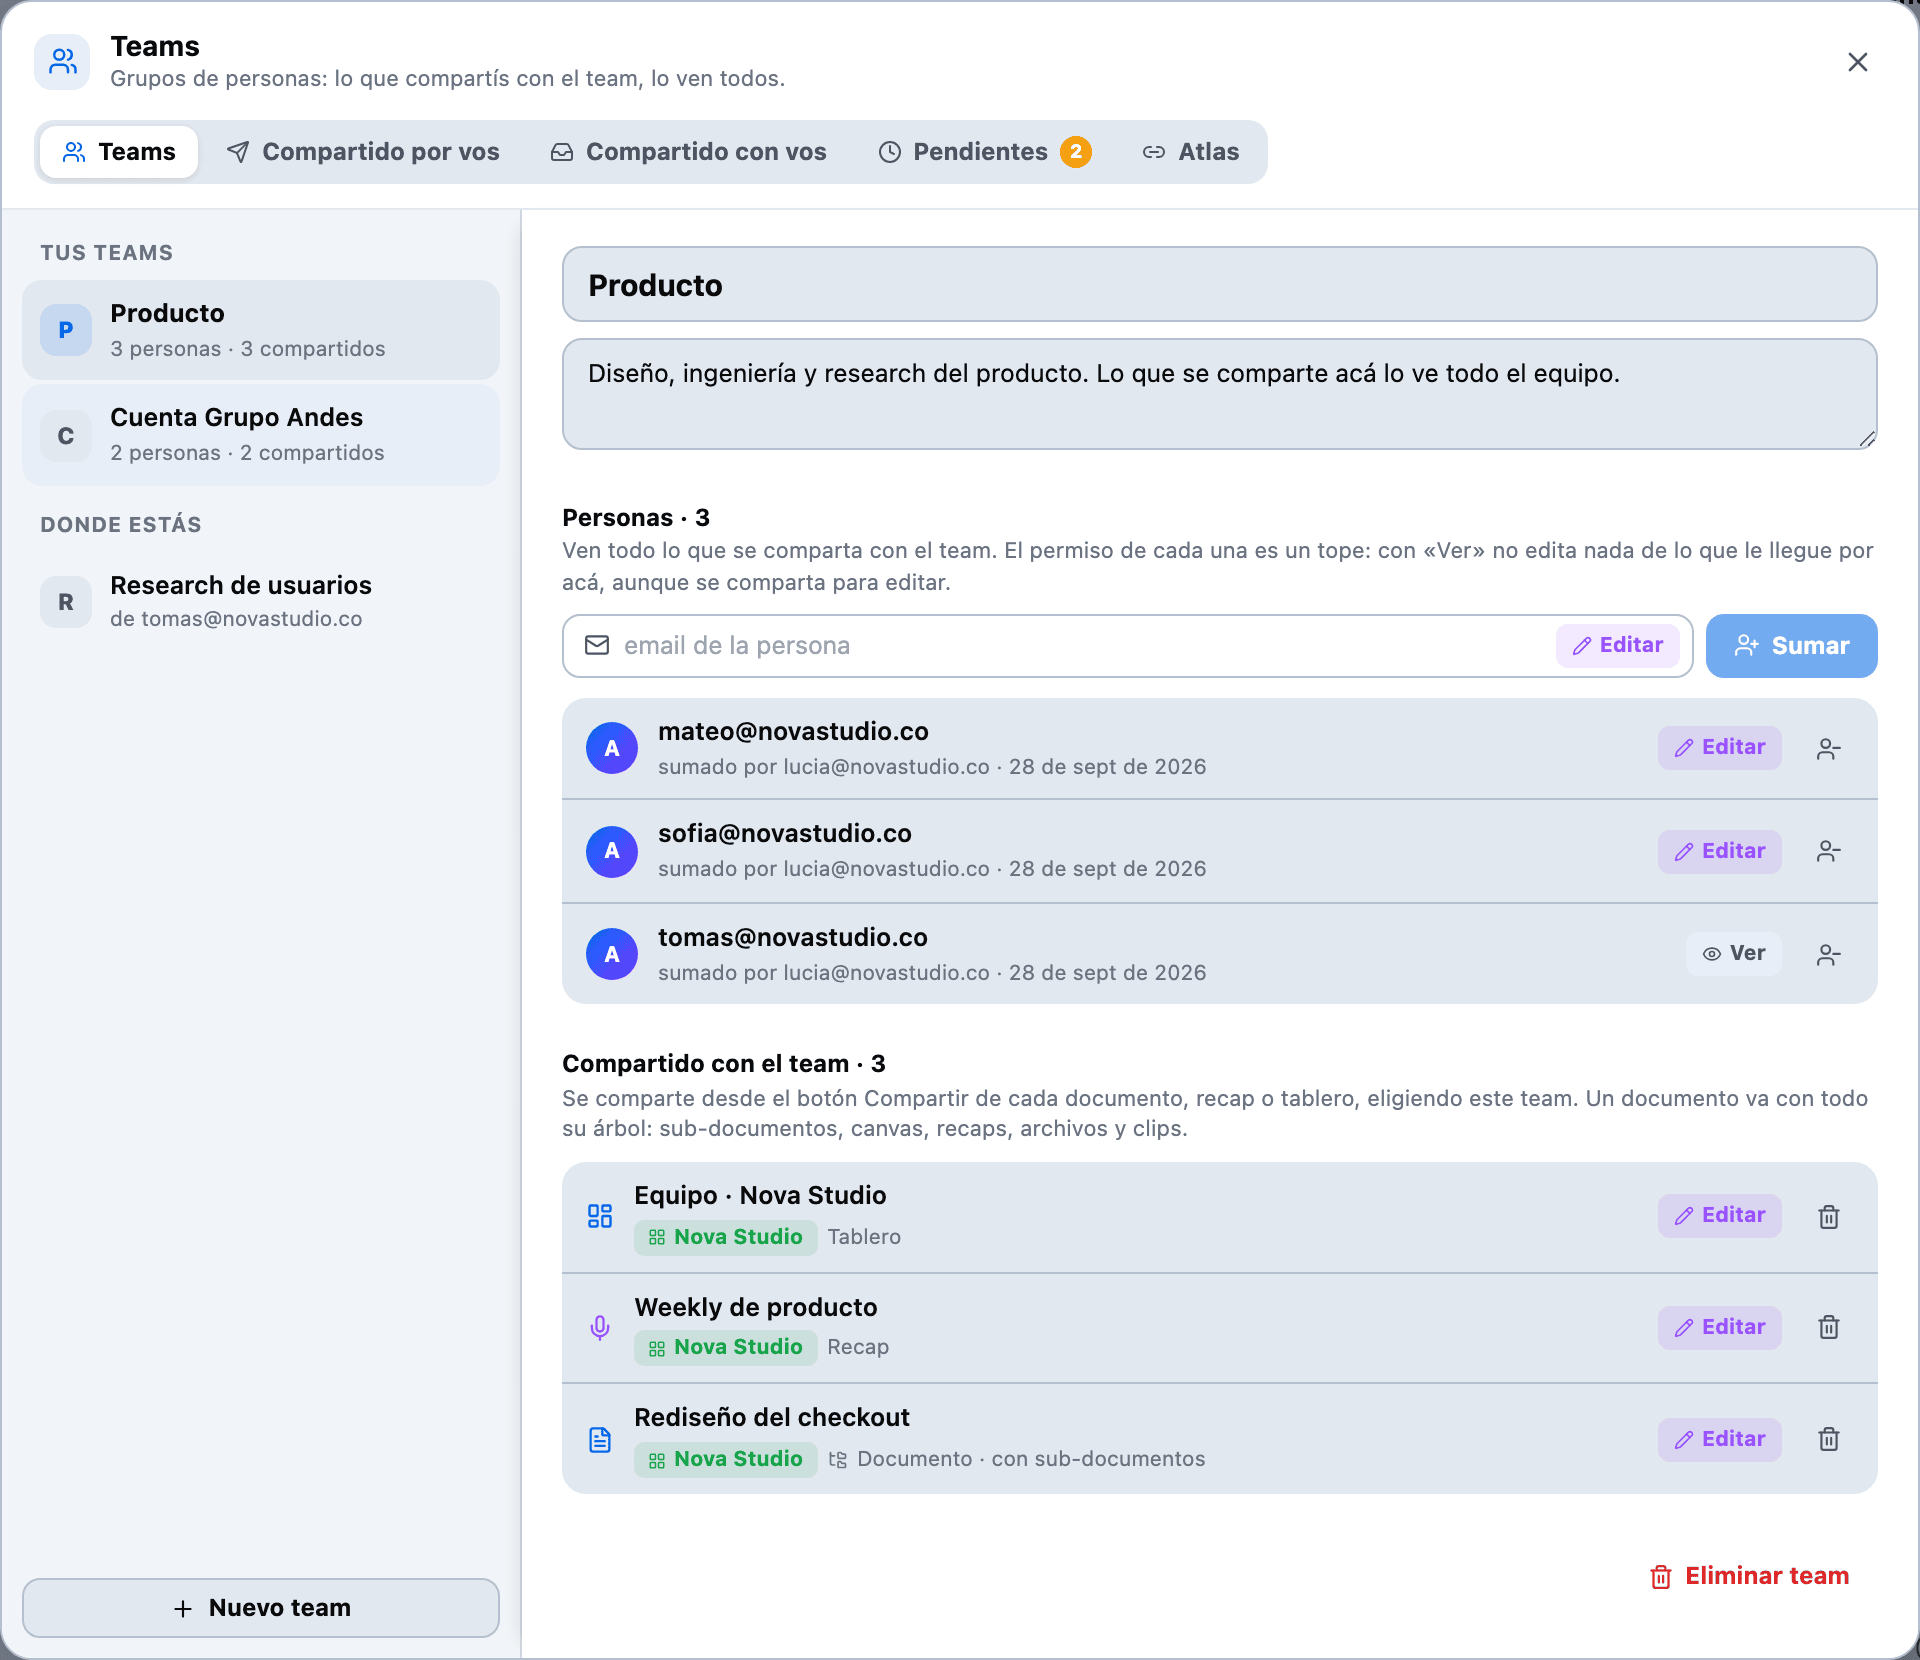Delete the Equipo · Nova Studio share
Viewport: 1920px width, 1660px height.
(x=1828, y=1216)
